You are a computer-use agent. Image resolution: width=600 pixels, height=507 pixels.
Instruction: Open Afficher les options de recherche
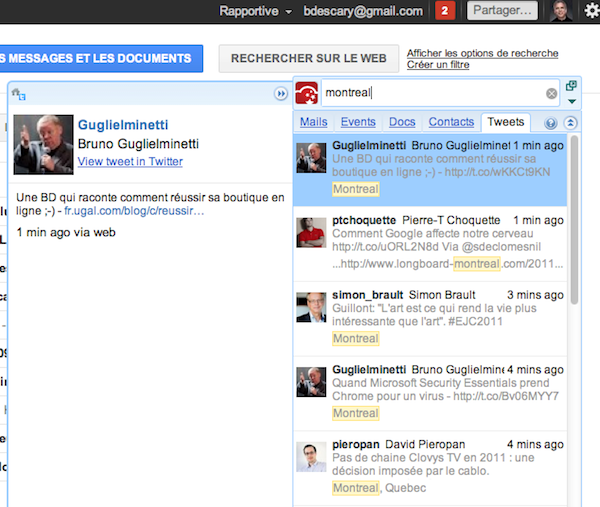[482, 53]
